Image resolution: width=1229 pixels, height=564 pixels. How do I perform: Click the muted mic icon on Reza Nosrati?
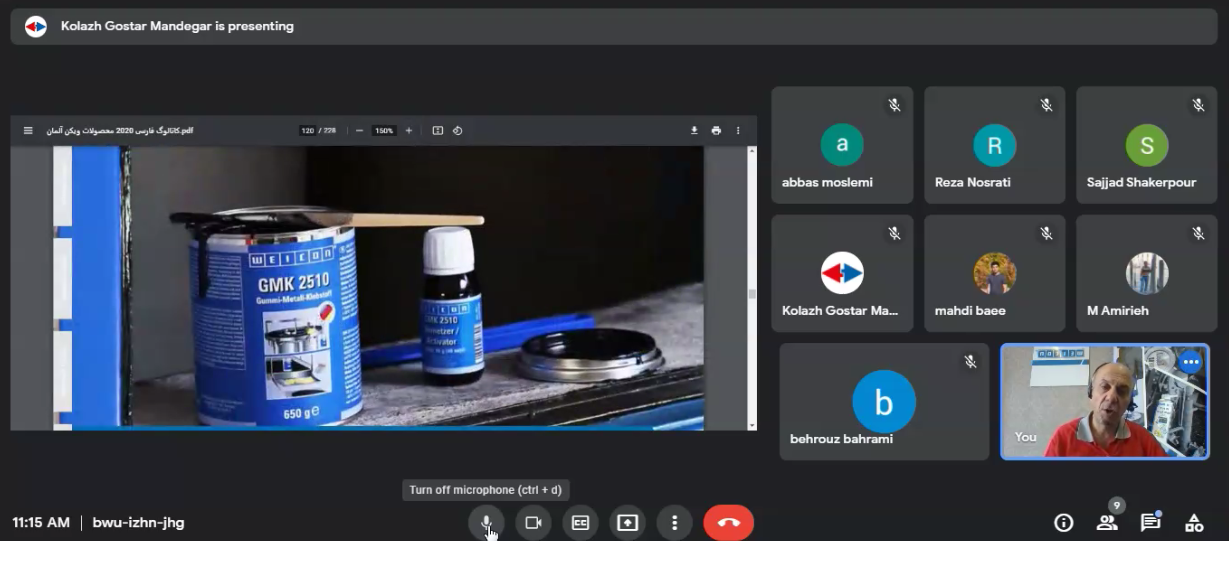pos(1046,105)
